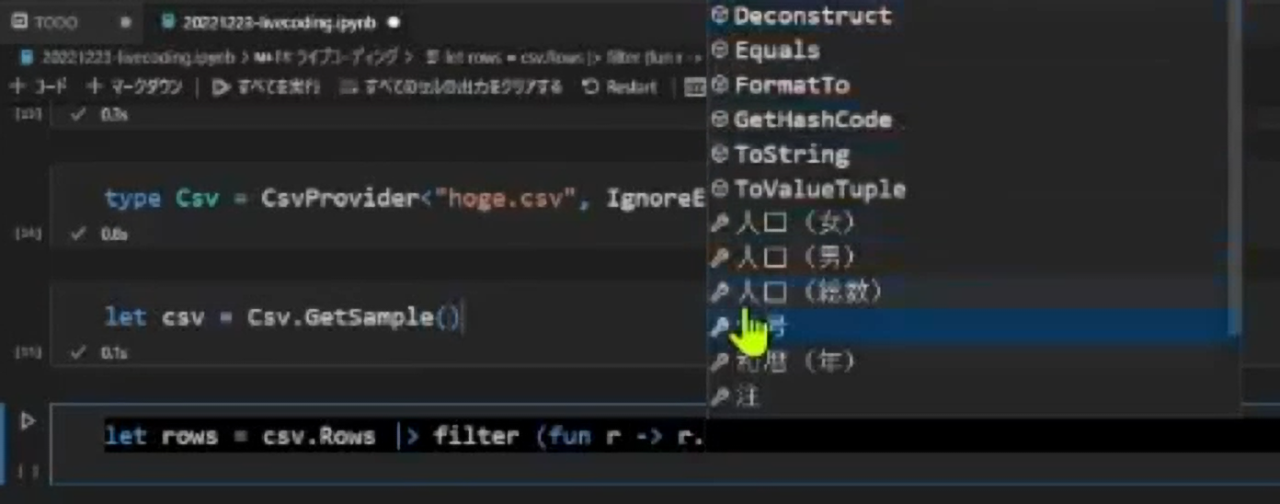Place cursor after Csv.GetSample() line
Image resolution: width=1280 pixels, height=504 pixels.
[462, 318]
